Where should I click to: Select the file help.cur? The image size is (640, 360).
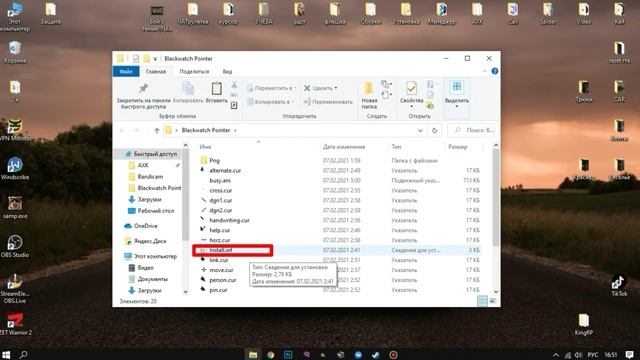point(220,230)
